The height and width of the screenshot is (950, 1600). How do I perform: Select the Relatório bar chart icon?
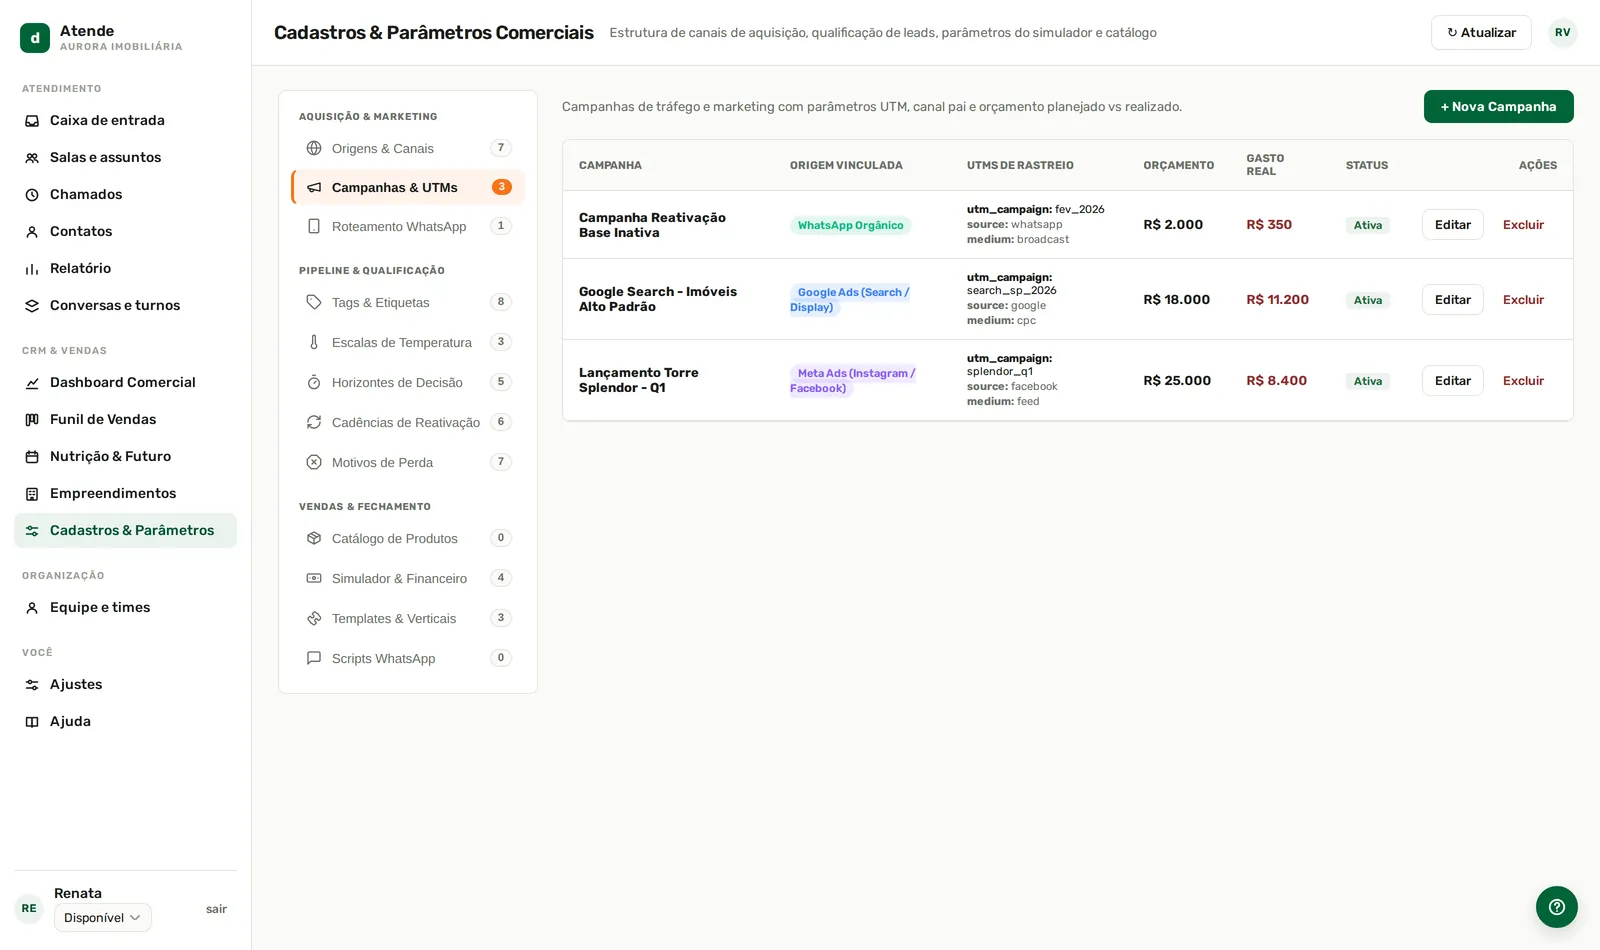(x=32, y=269)
